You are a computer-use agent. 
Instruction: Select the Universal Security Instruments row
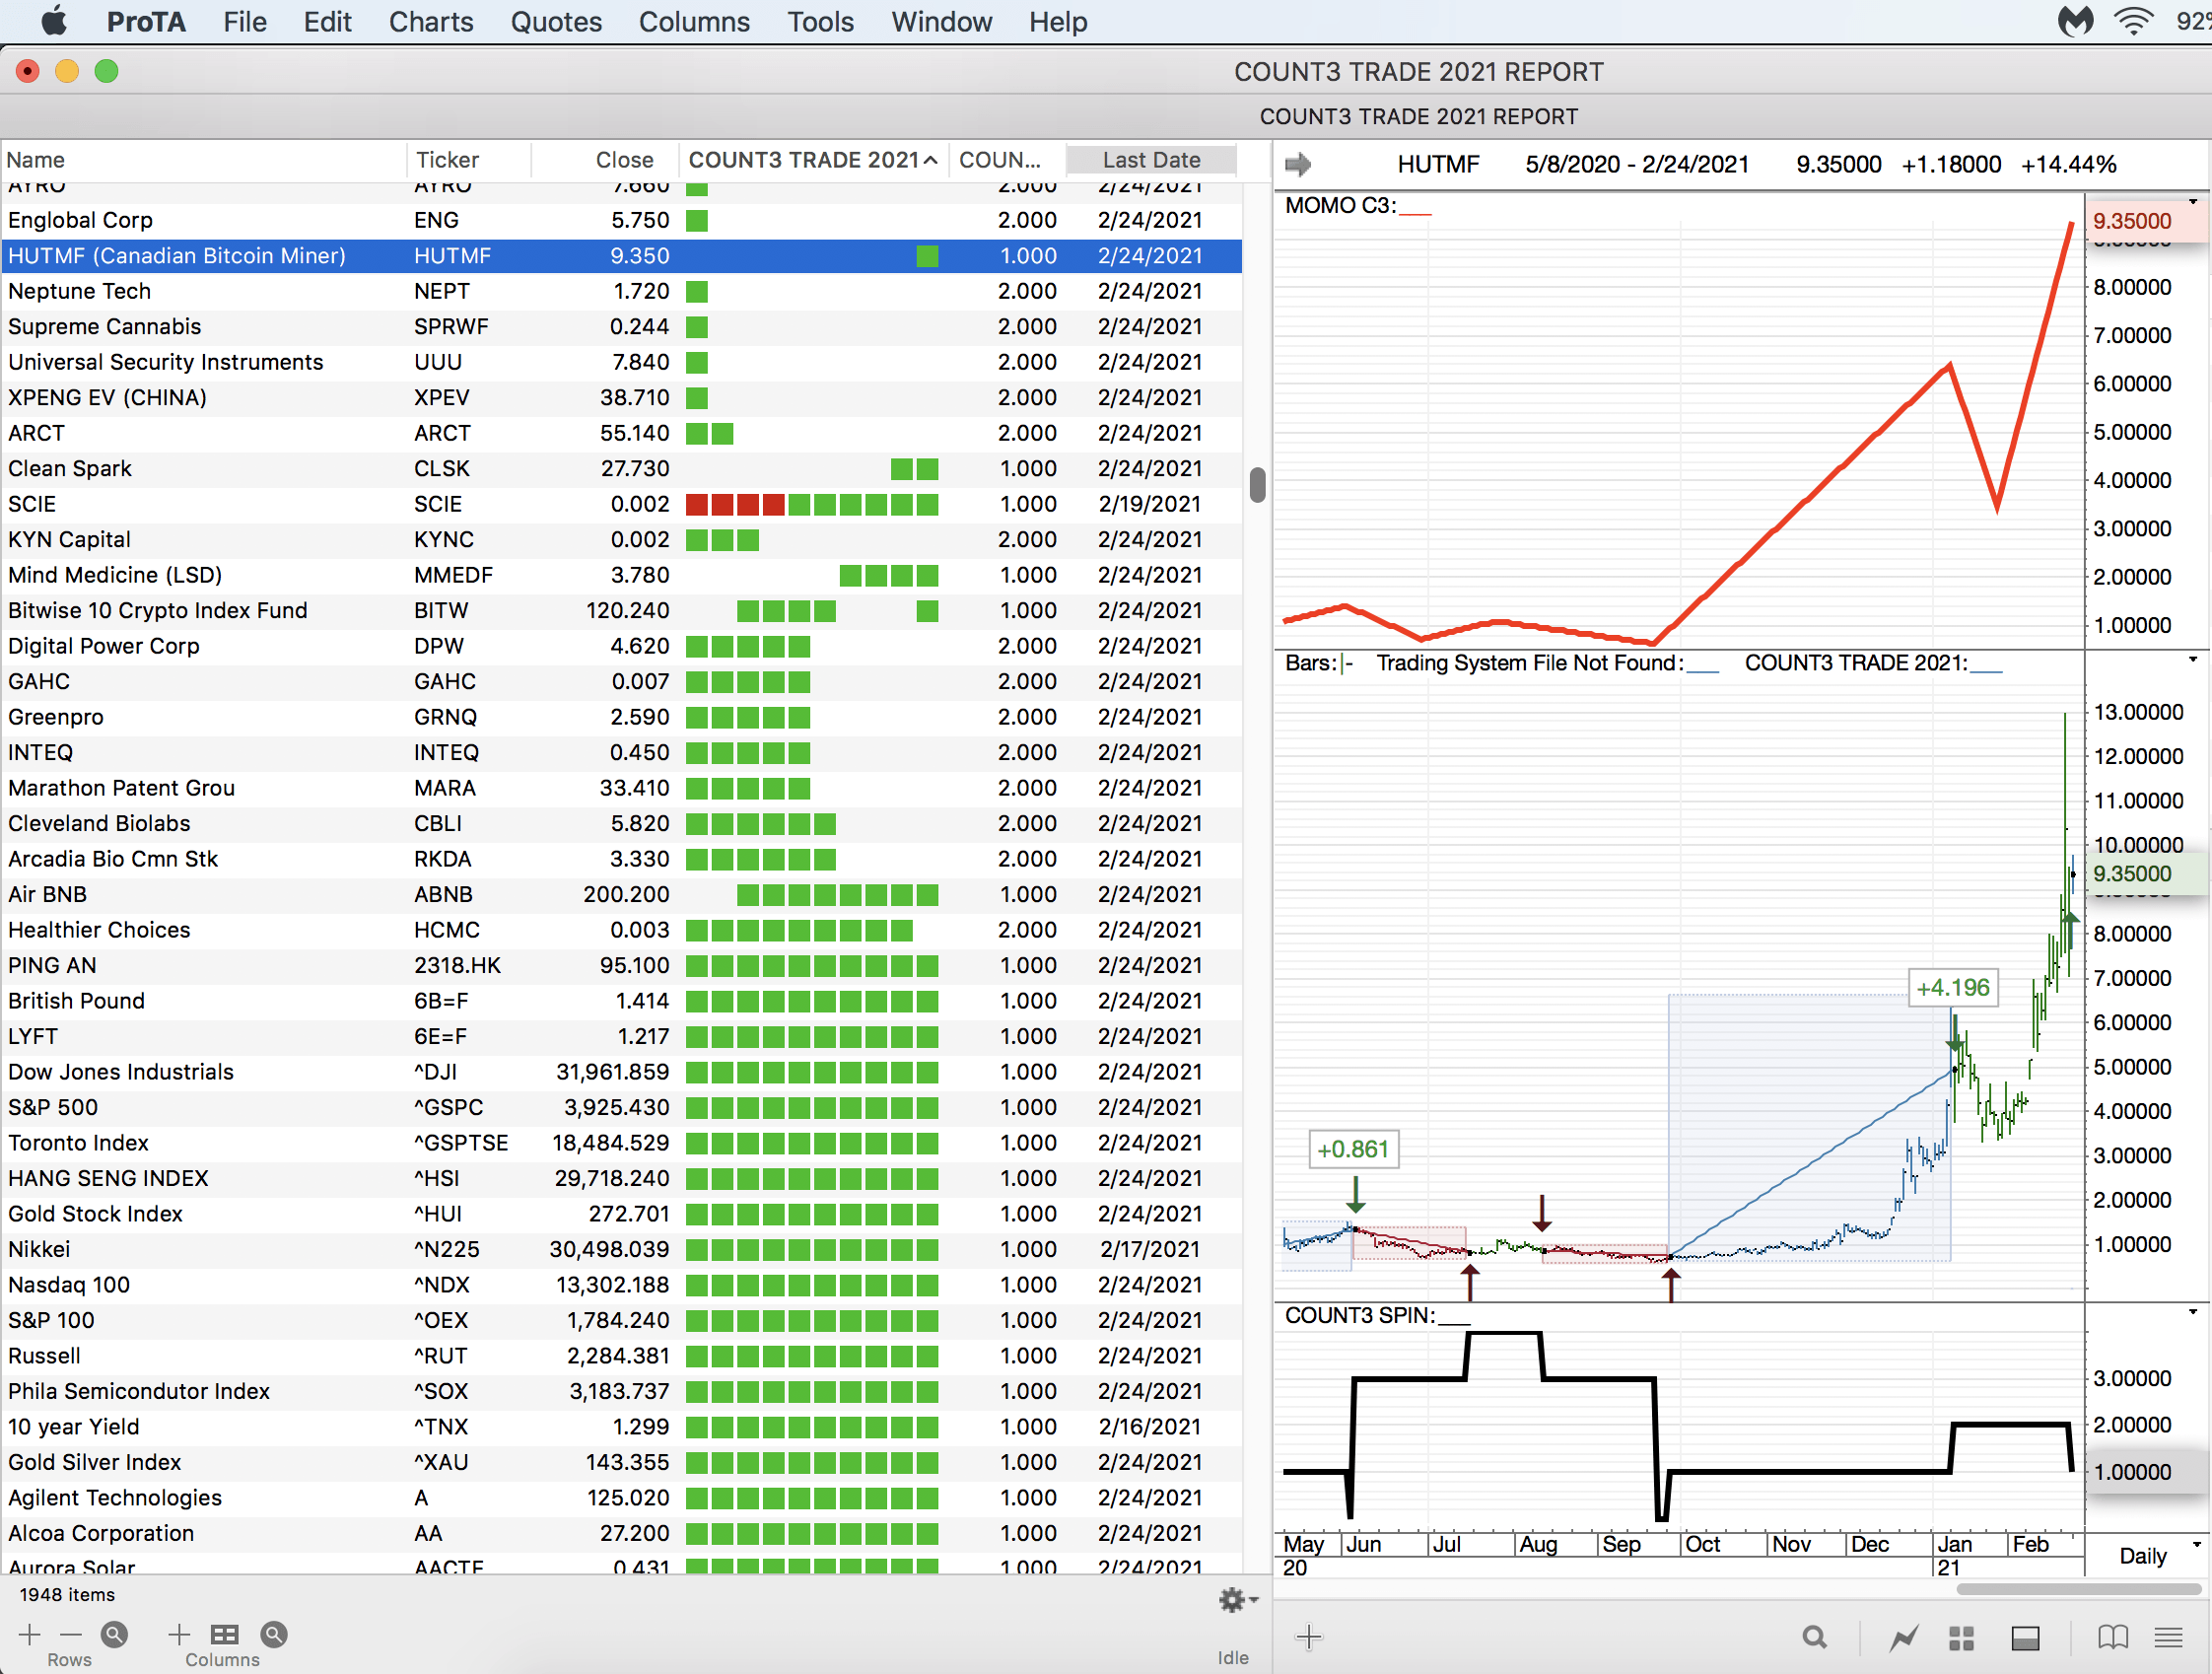(x=621, y=362)
